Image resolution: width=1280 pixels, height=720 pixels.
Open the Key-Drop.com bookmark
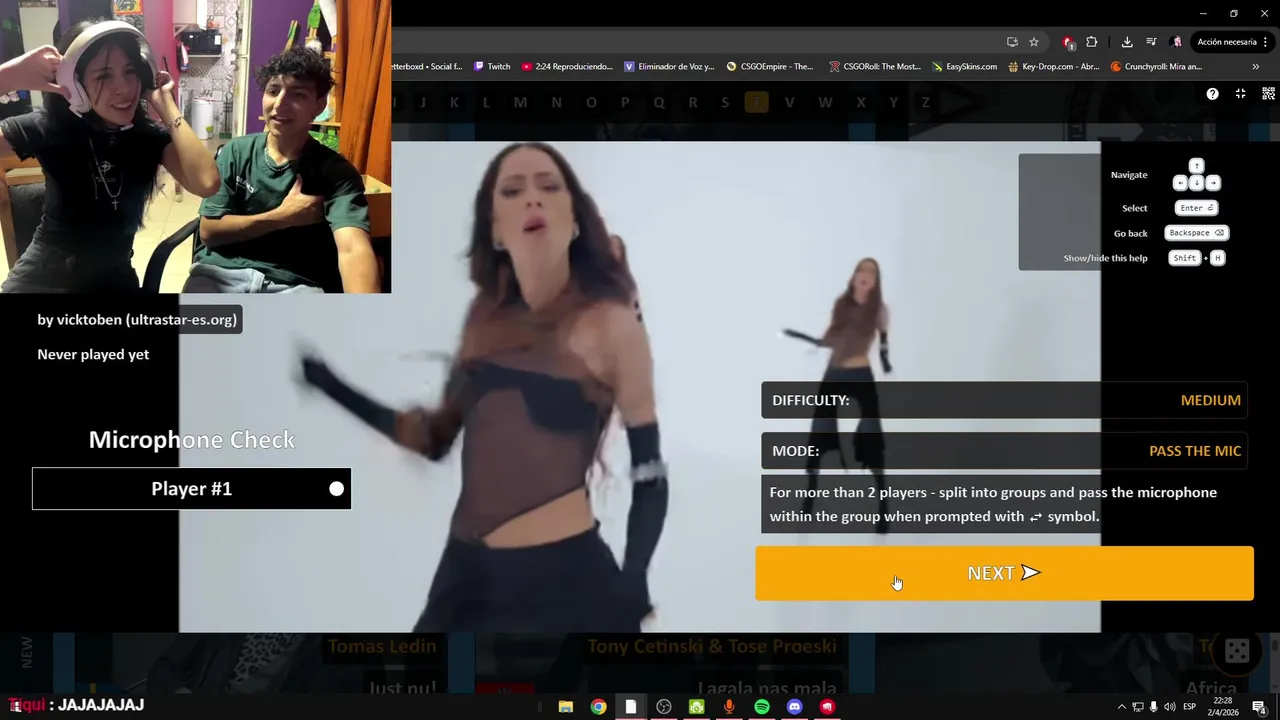click(x=1054, y=67)
